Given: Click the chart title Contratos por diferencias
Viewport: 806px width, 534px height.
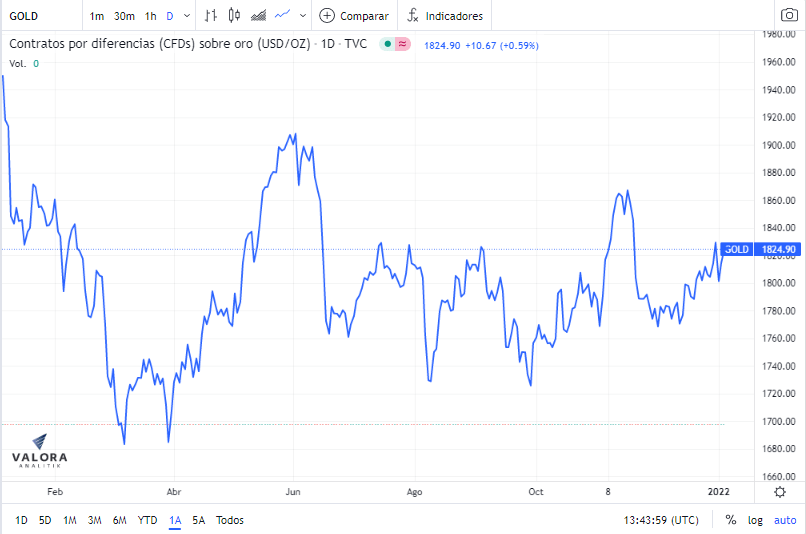Looking at the screenshot, I should 188,44.
